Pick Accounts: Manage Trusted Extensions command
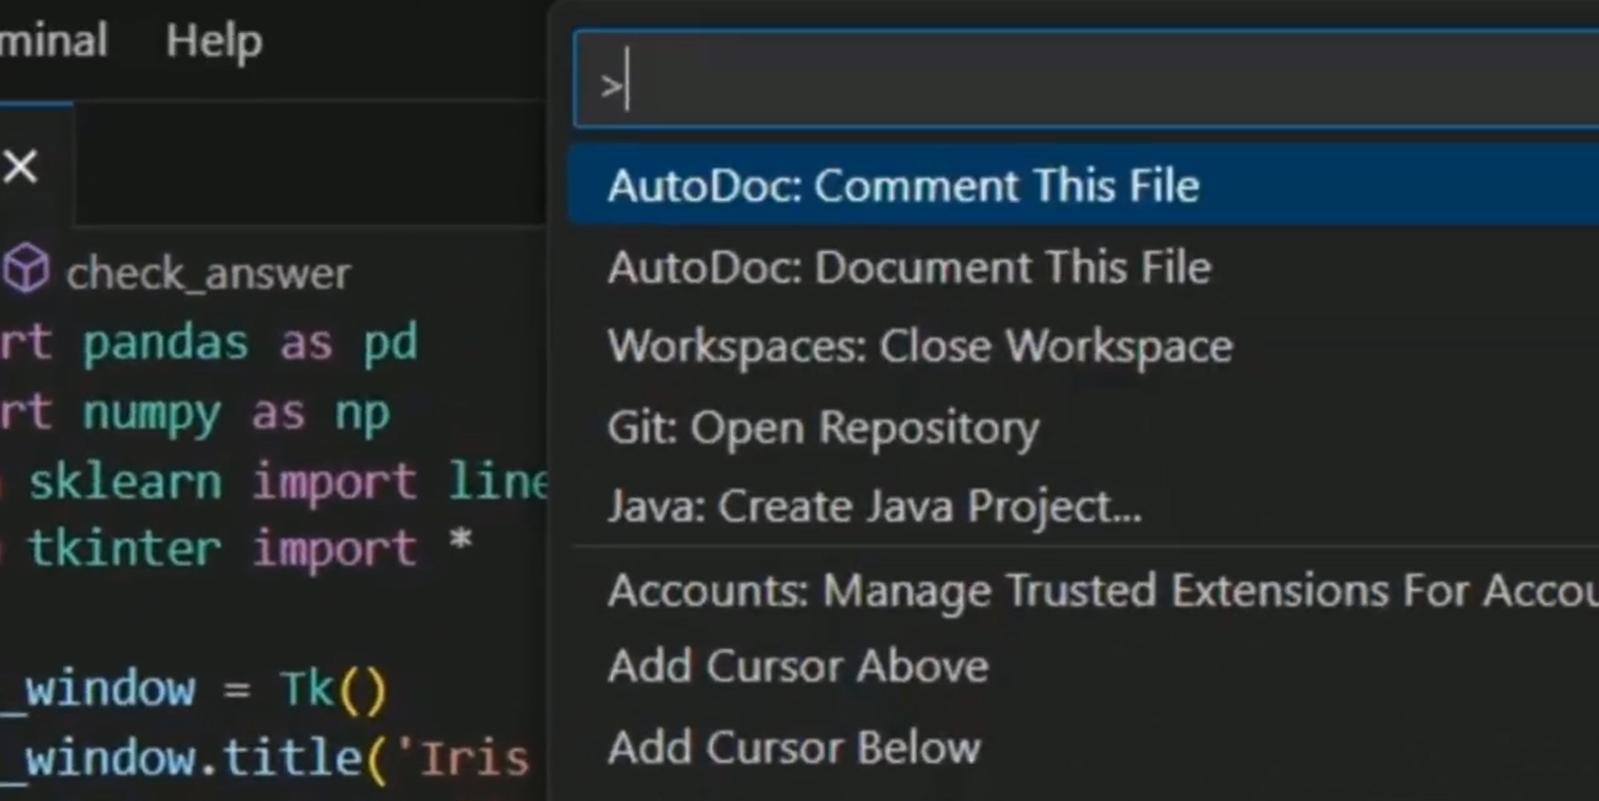This screenshot has height=801, width=1599. click(x=1084, y=590)
